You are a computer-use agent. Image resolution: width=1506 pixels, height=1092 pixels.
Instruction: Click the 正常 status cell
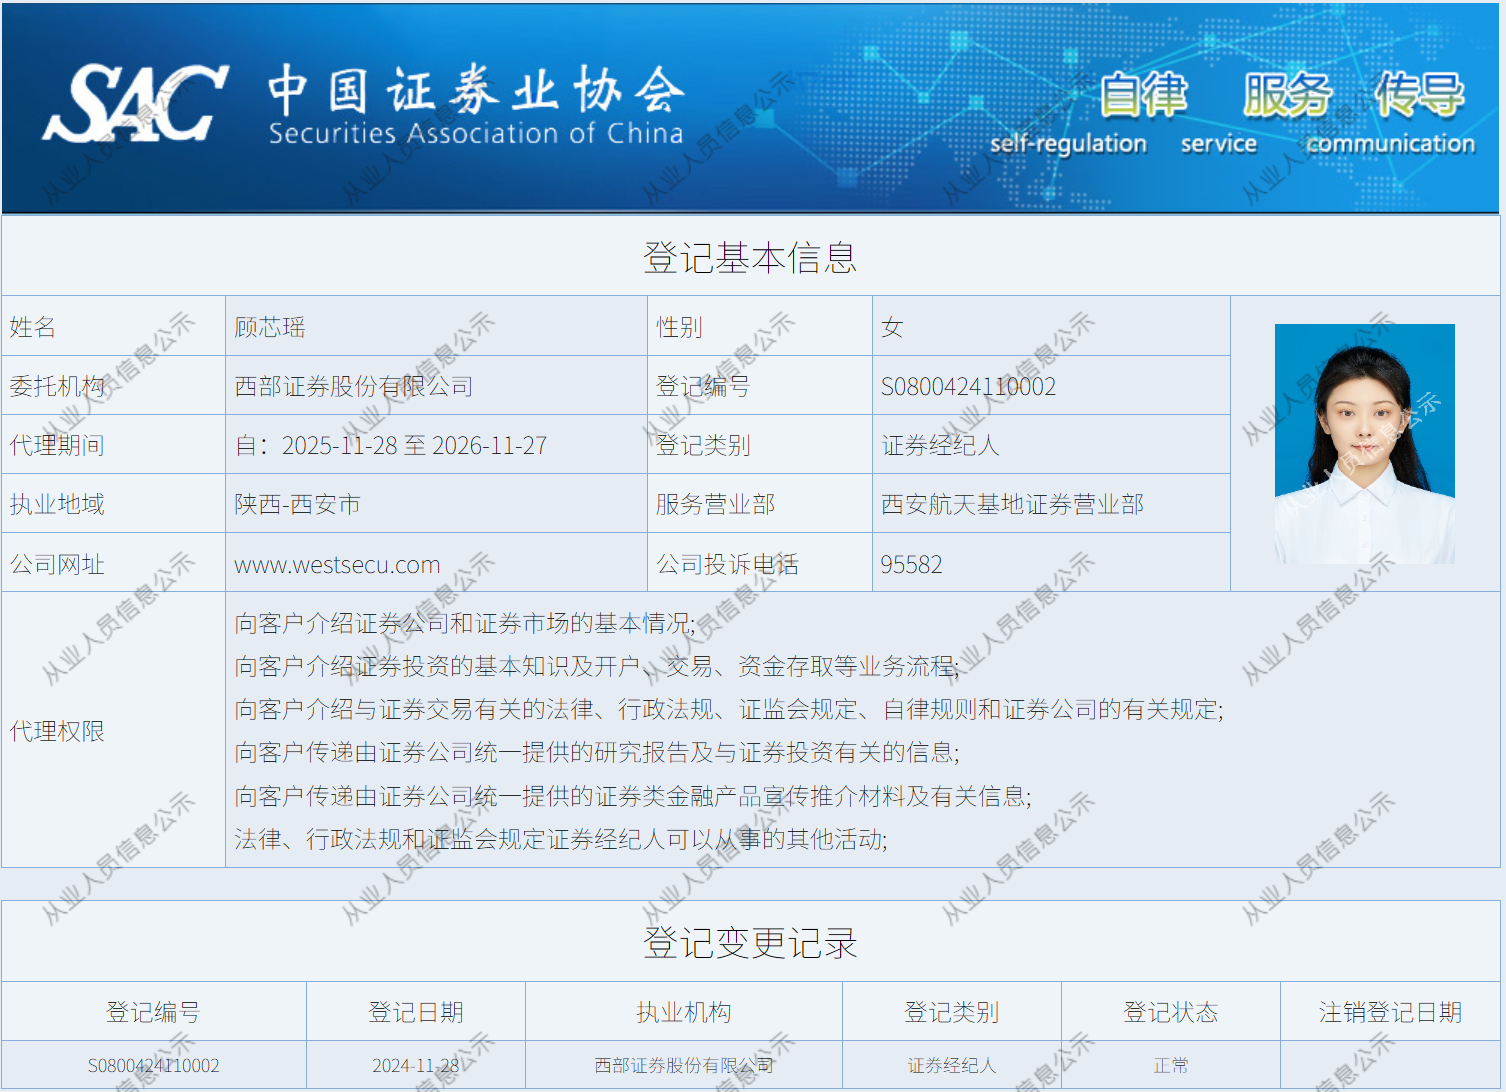pyautogui.click(x=1170, y=1065)
